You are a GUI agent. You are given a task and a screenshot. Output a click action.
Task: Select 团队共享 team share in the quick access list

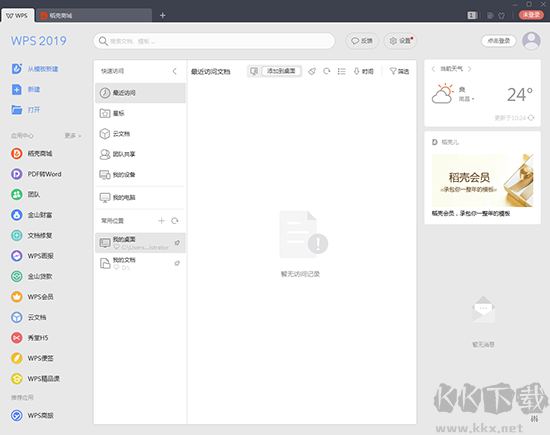(x=140, y=154)
